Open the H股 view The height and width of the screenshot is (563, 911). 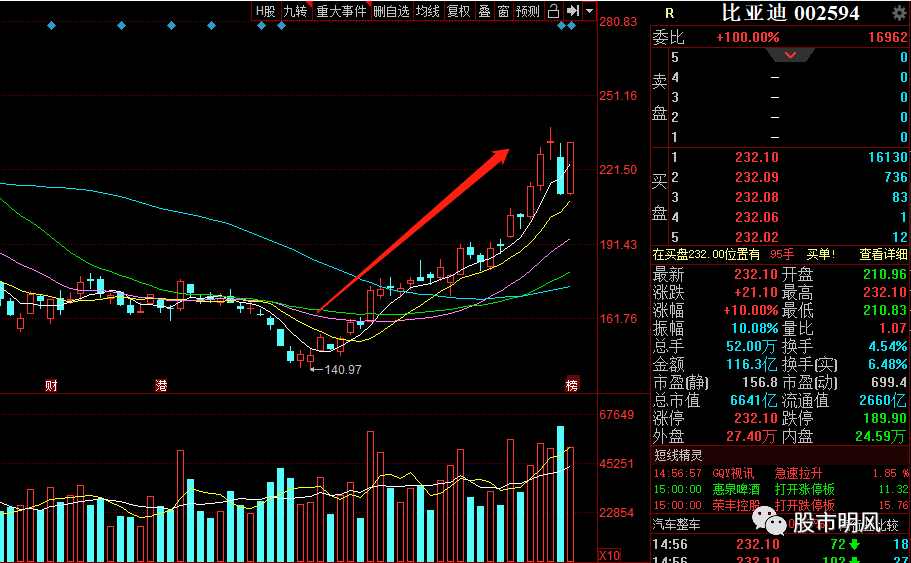(x=266, y=11)
